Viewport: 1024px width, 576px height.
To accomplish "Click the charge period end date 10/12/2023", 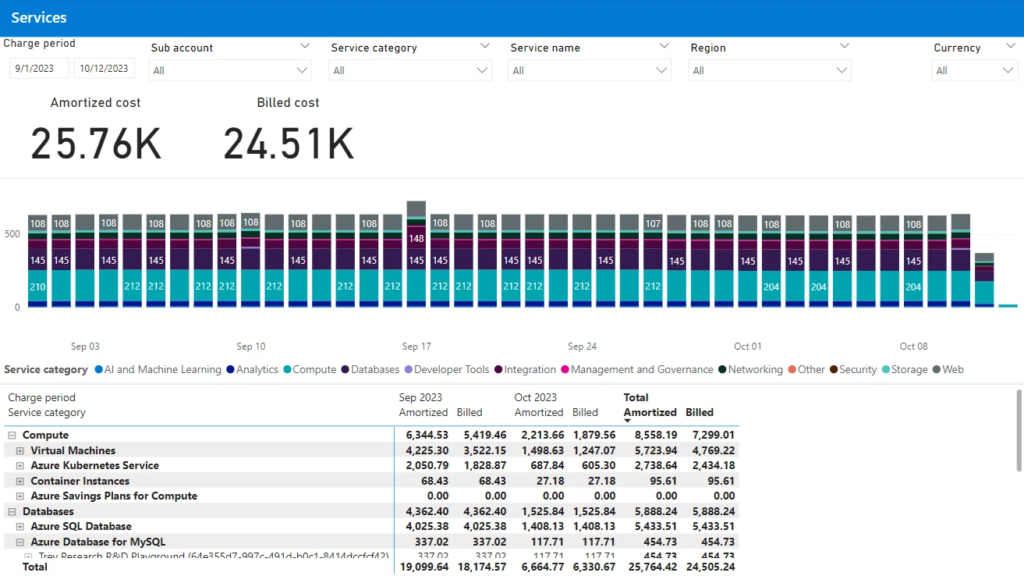I will coord(104,69).
